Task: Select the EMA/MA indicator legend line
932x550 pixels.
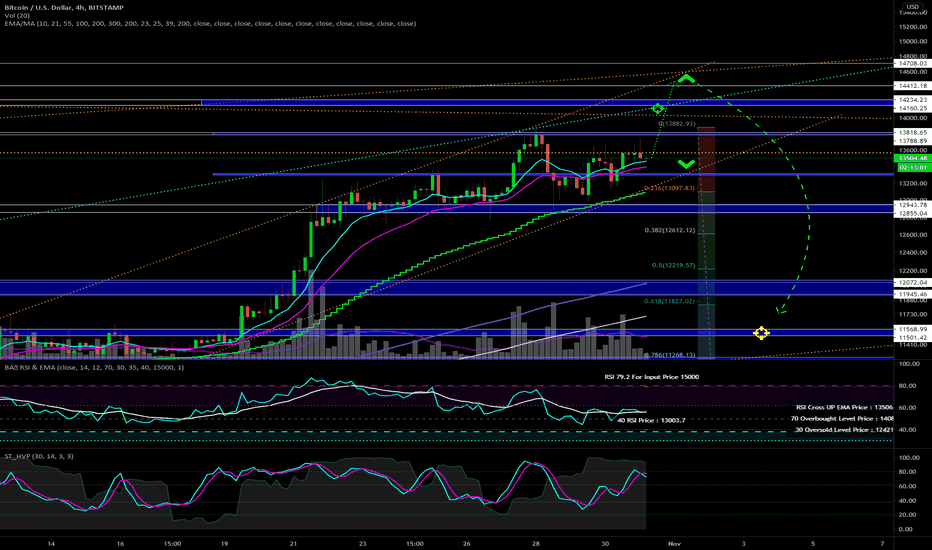Action: point(210,24)
